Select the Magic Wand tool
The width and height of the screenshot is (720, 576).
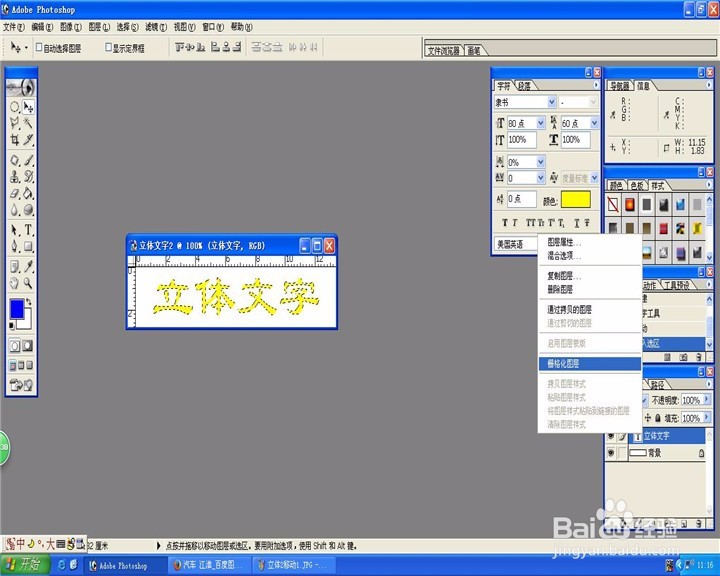coord(28,123)
